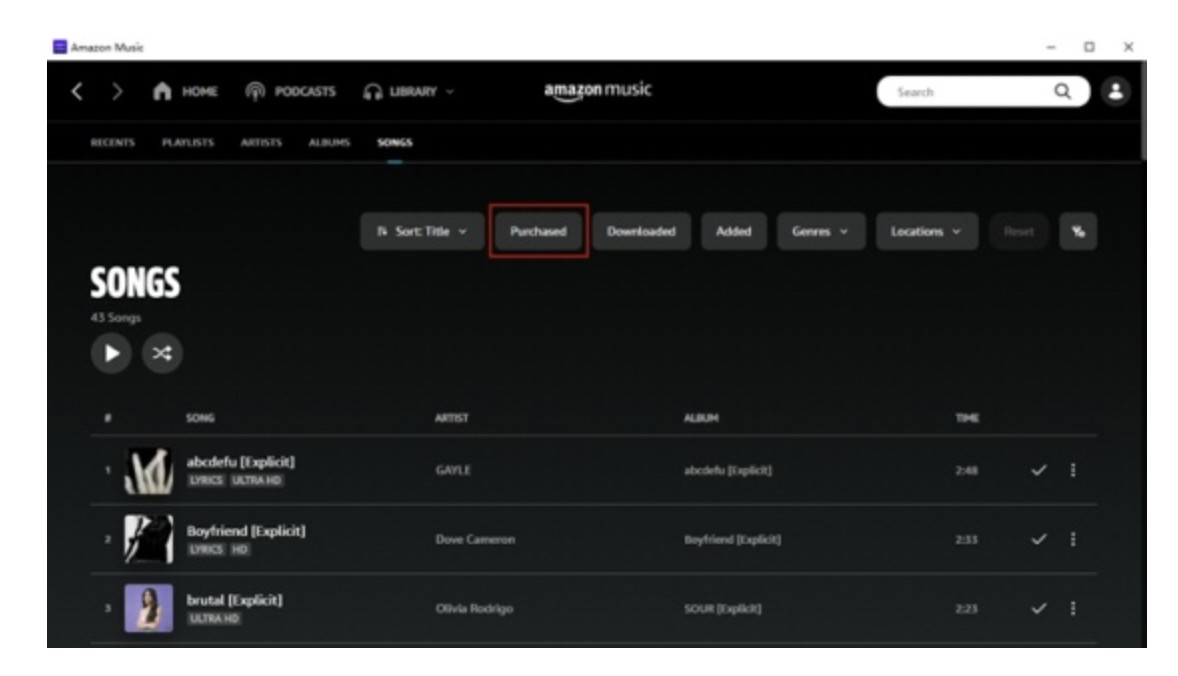Select the Songs tab
This screenshot has height=676, width=1178.
pos(395,143)
